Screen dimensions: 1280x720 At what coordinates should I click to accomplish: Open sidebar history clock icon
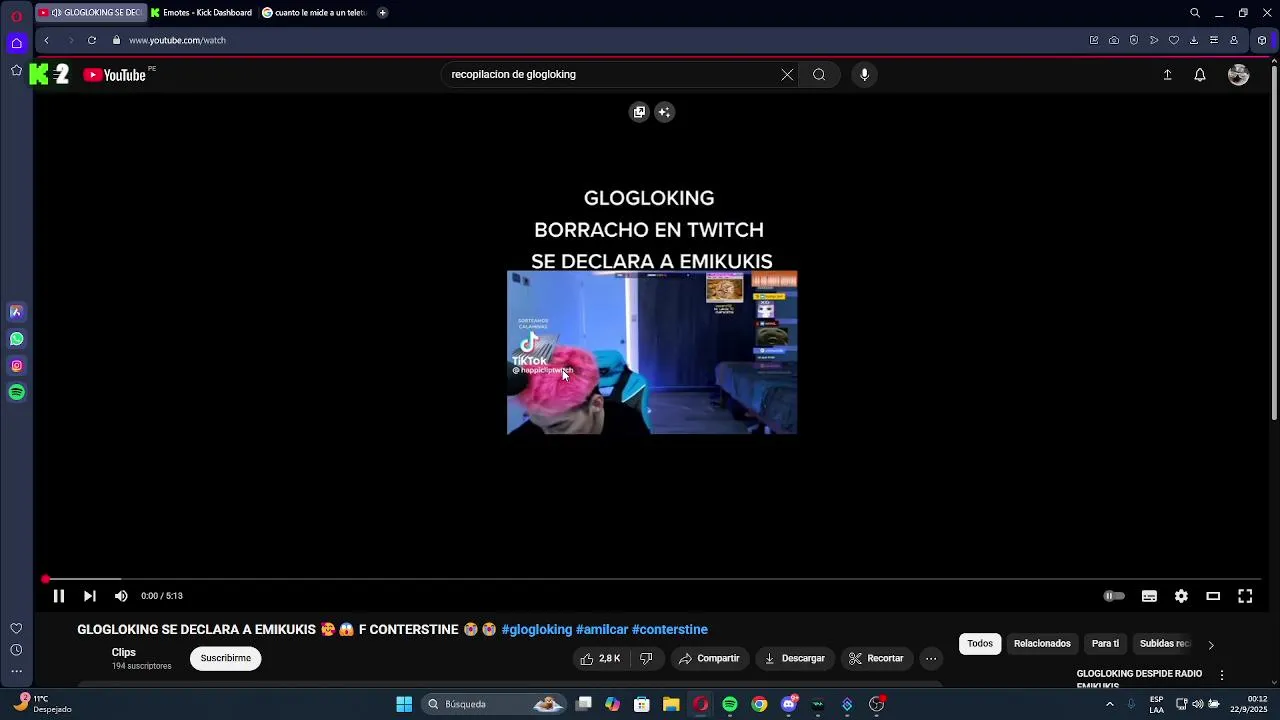click(x=16, y=650)
